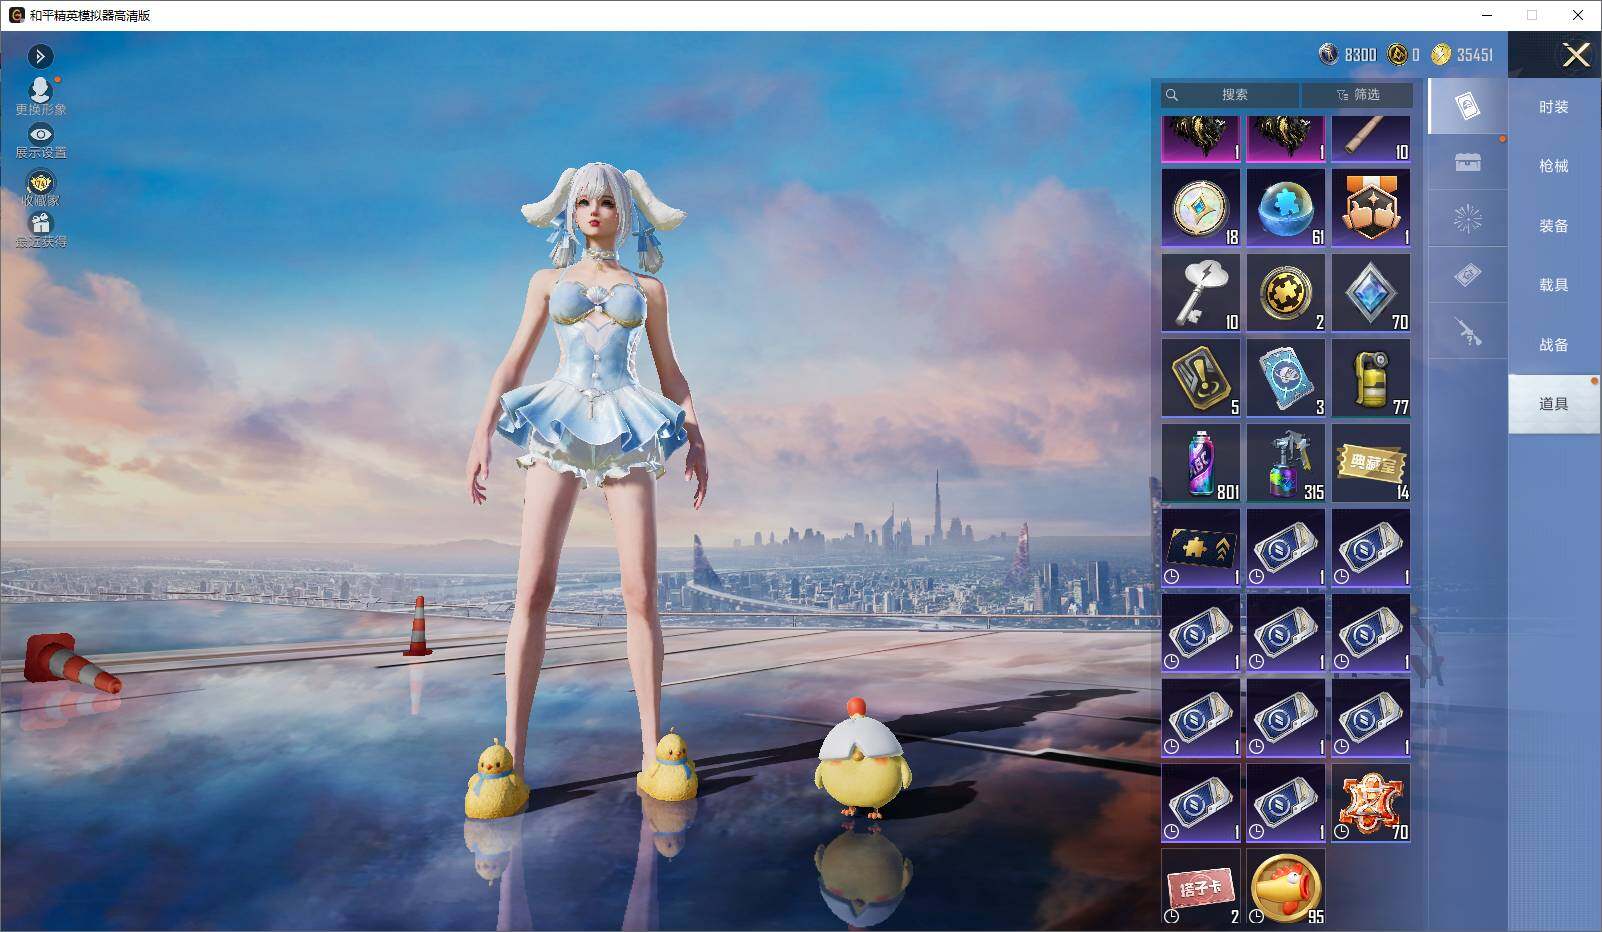Select the 道具 tab

tap(1553, 404)
